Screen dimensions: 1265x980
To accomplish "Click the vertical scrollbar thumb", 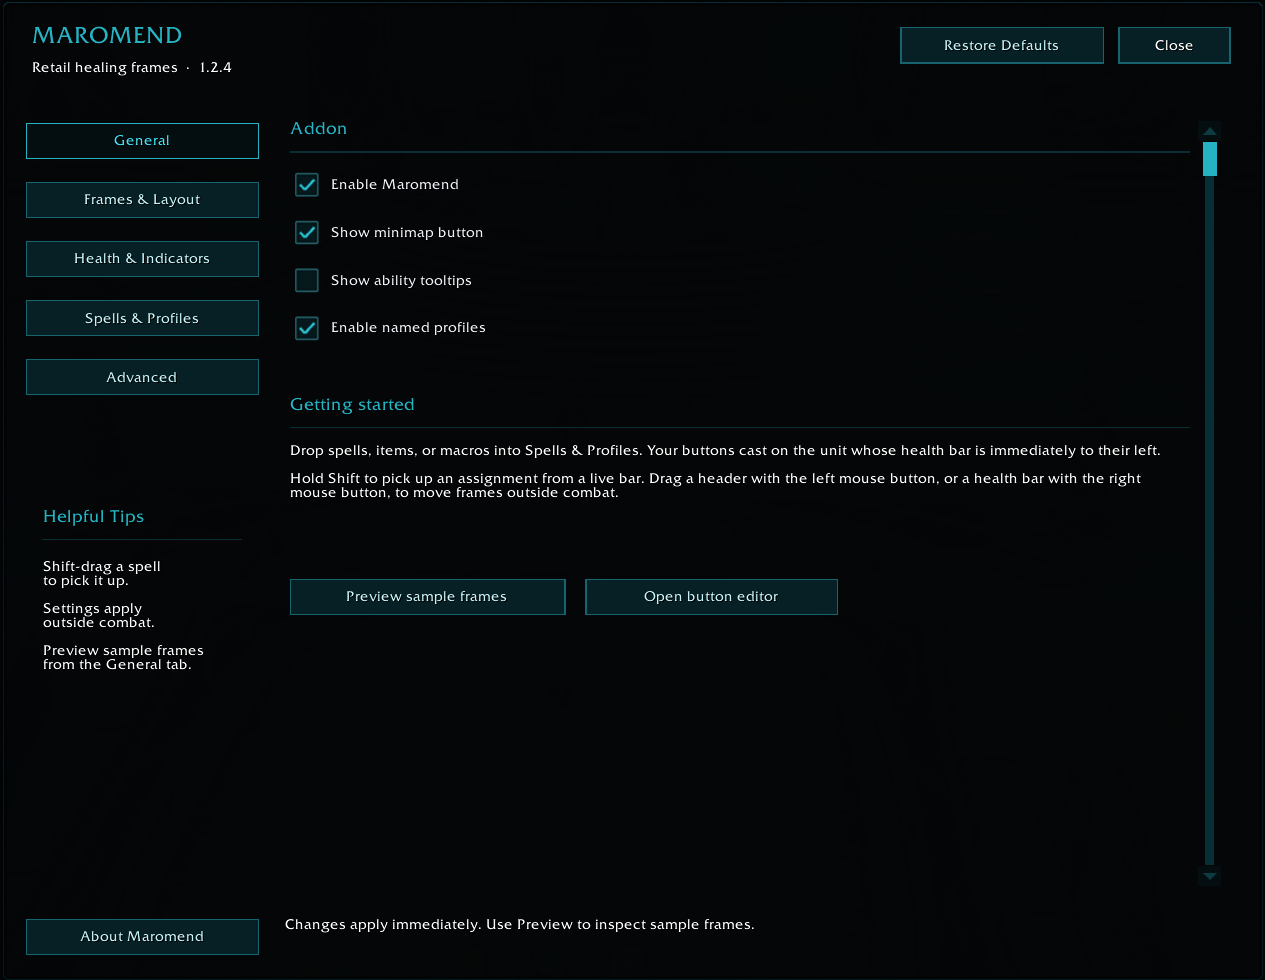I will point(1210,159).
